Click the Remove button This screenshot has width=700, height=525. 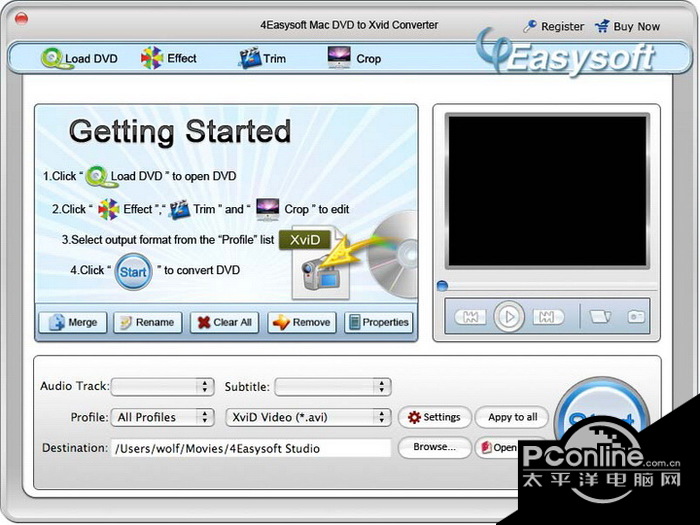(x=302, y=322)
